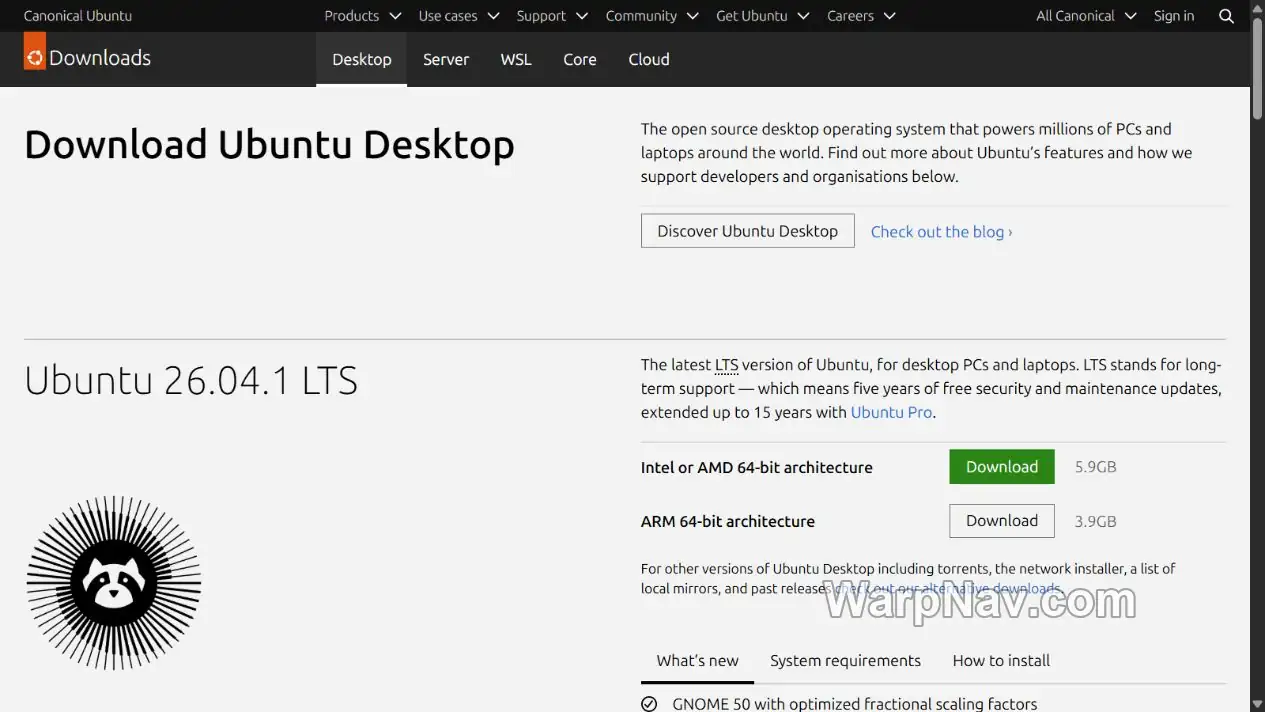Click the Ubuntu 26.04.1 LTS heading
Image resolution: width=1265 pixels, height=712 pixels.
click(191, 381)
